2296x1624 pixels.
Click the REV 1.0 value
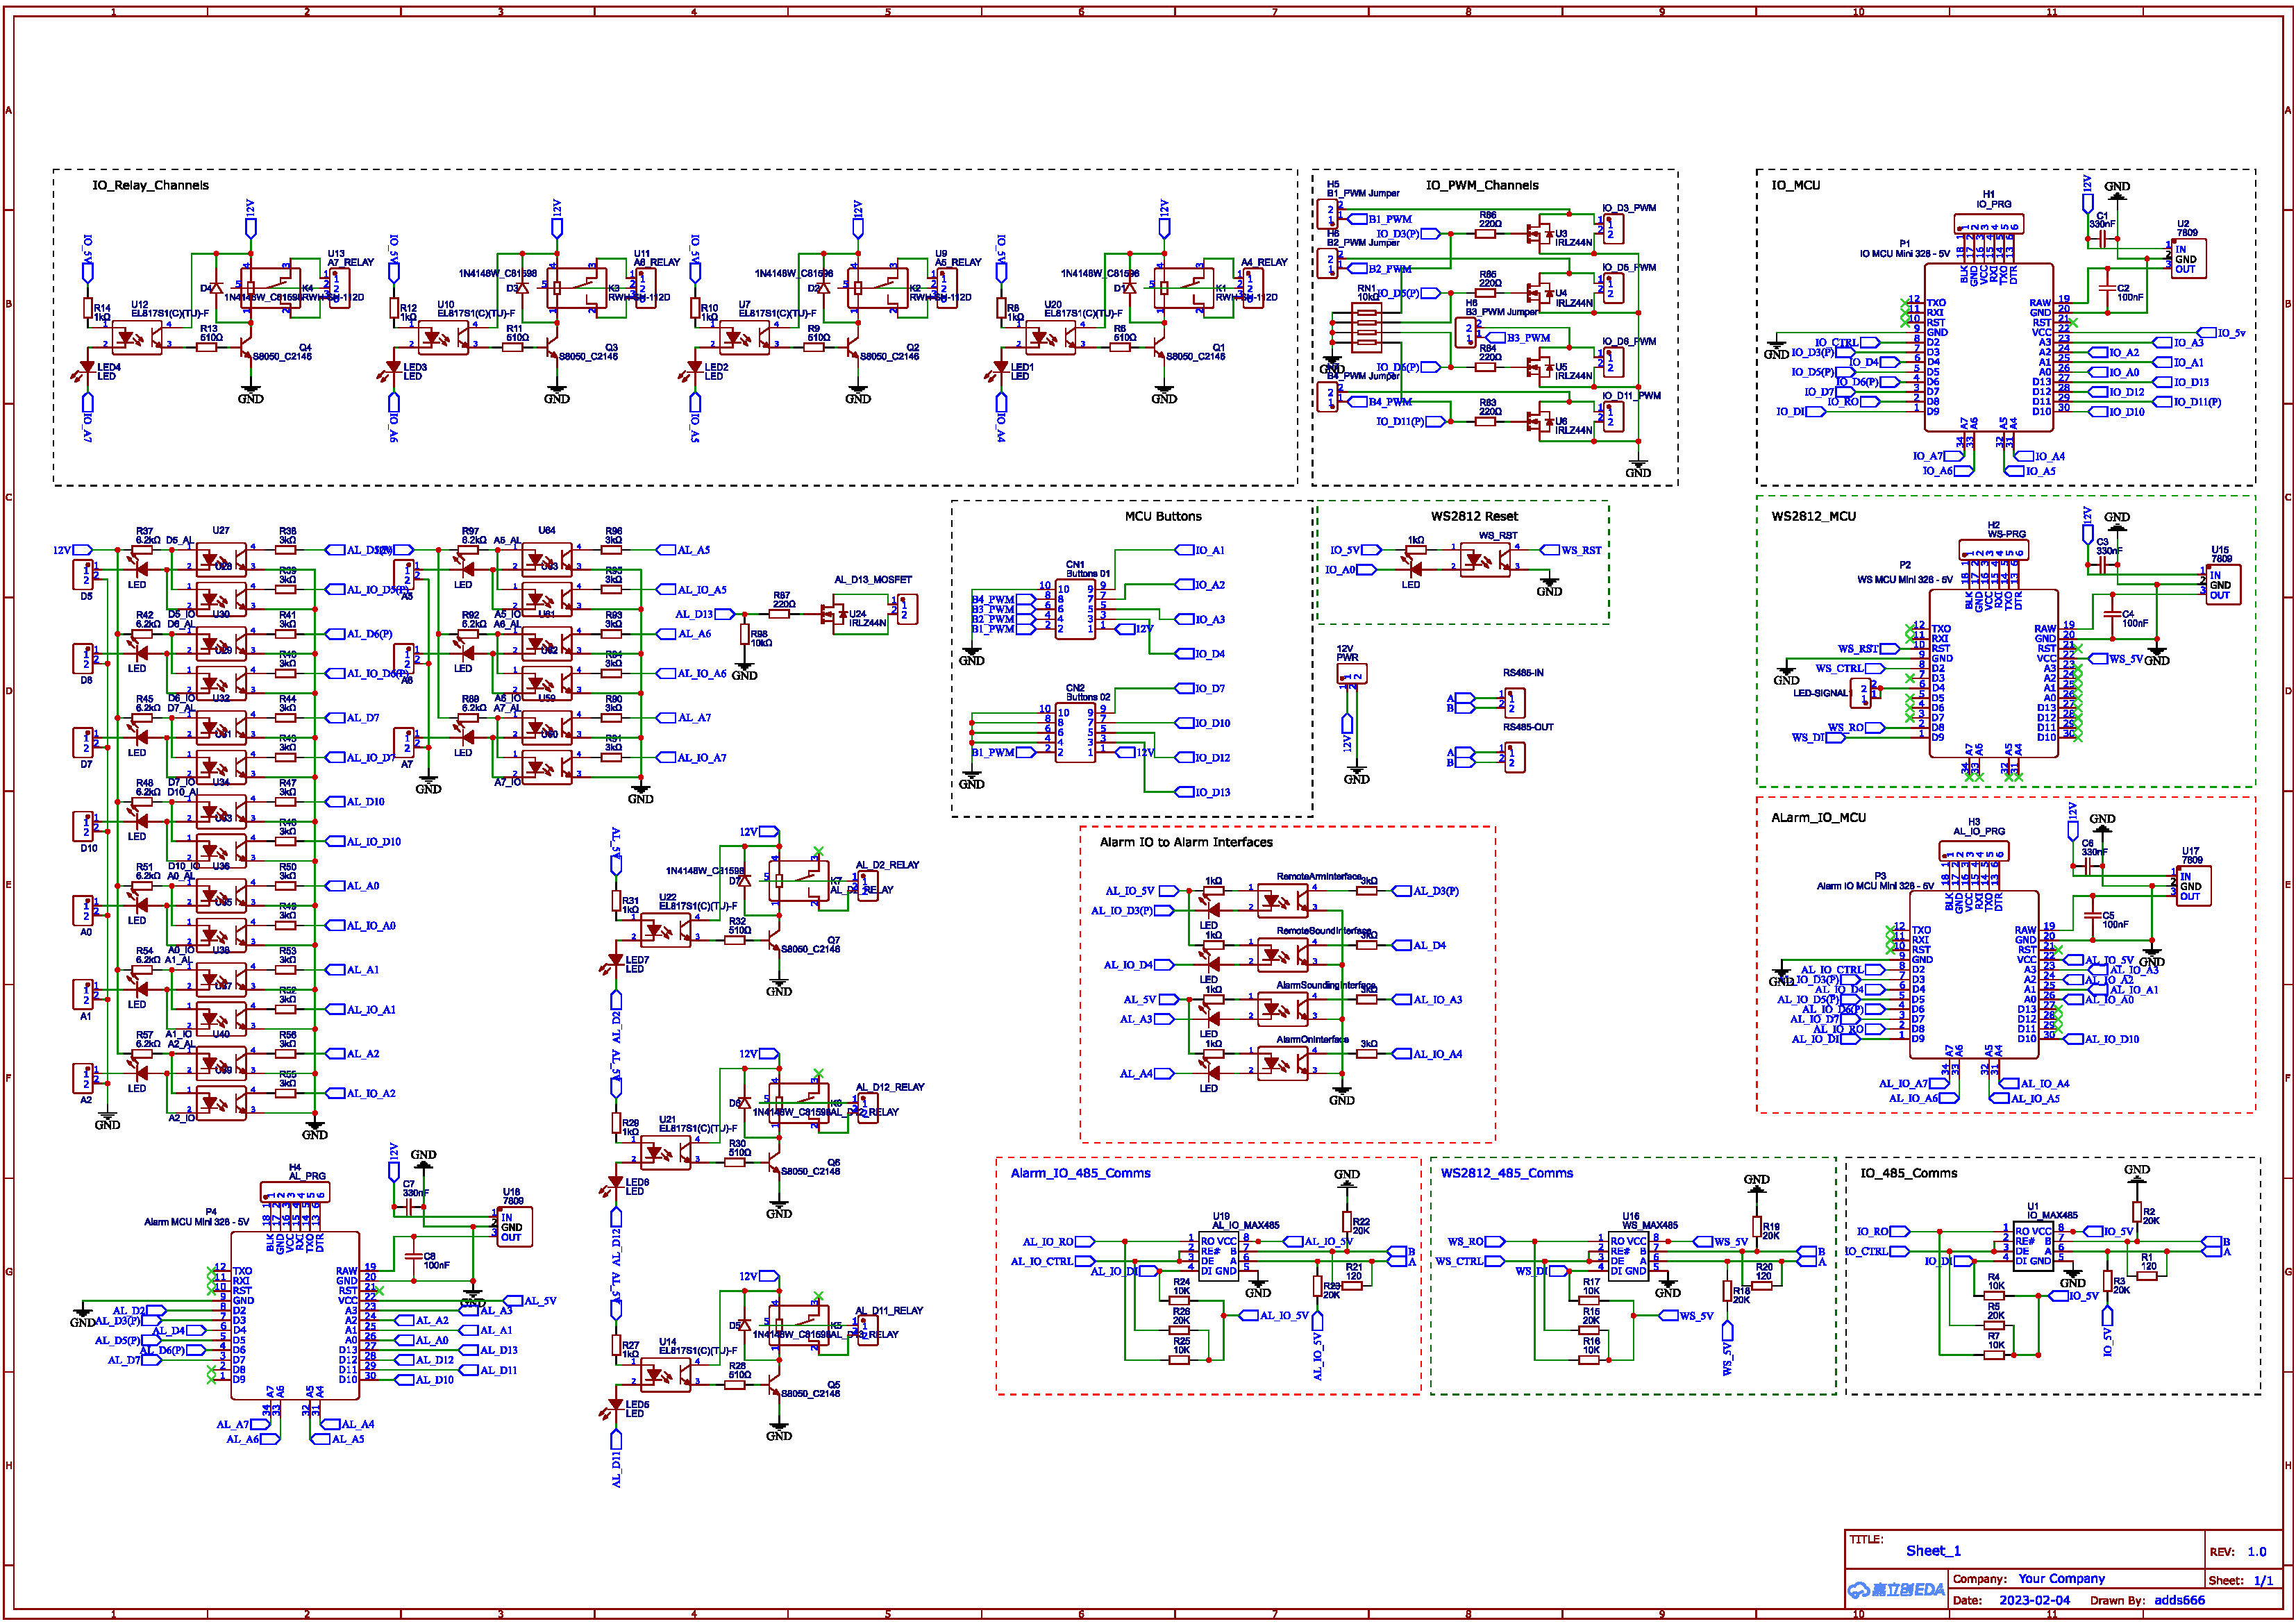pos(2256,1552)
